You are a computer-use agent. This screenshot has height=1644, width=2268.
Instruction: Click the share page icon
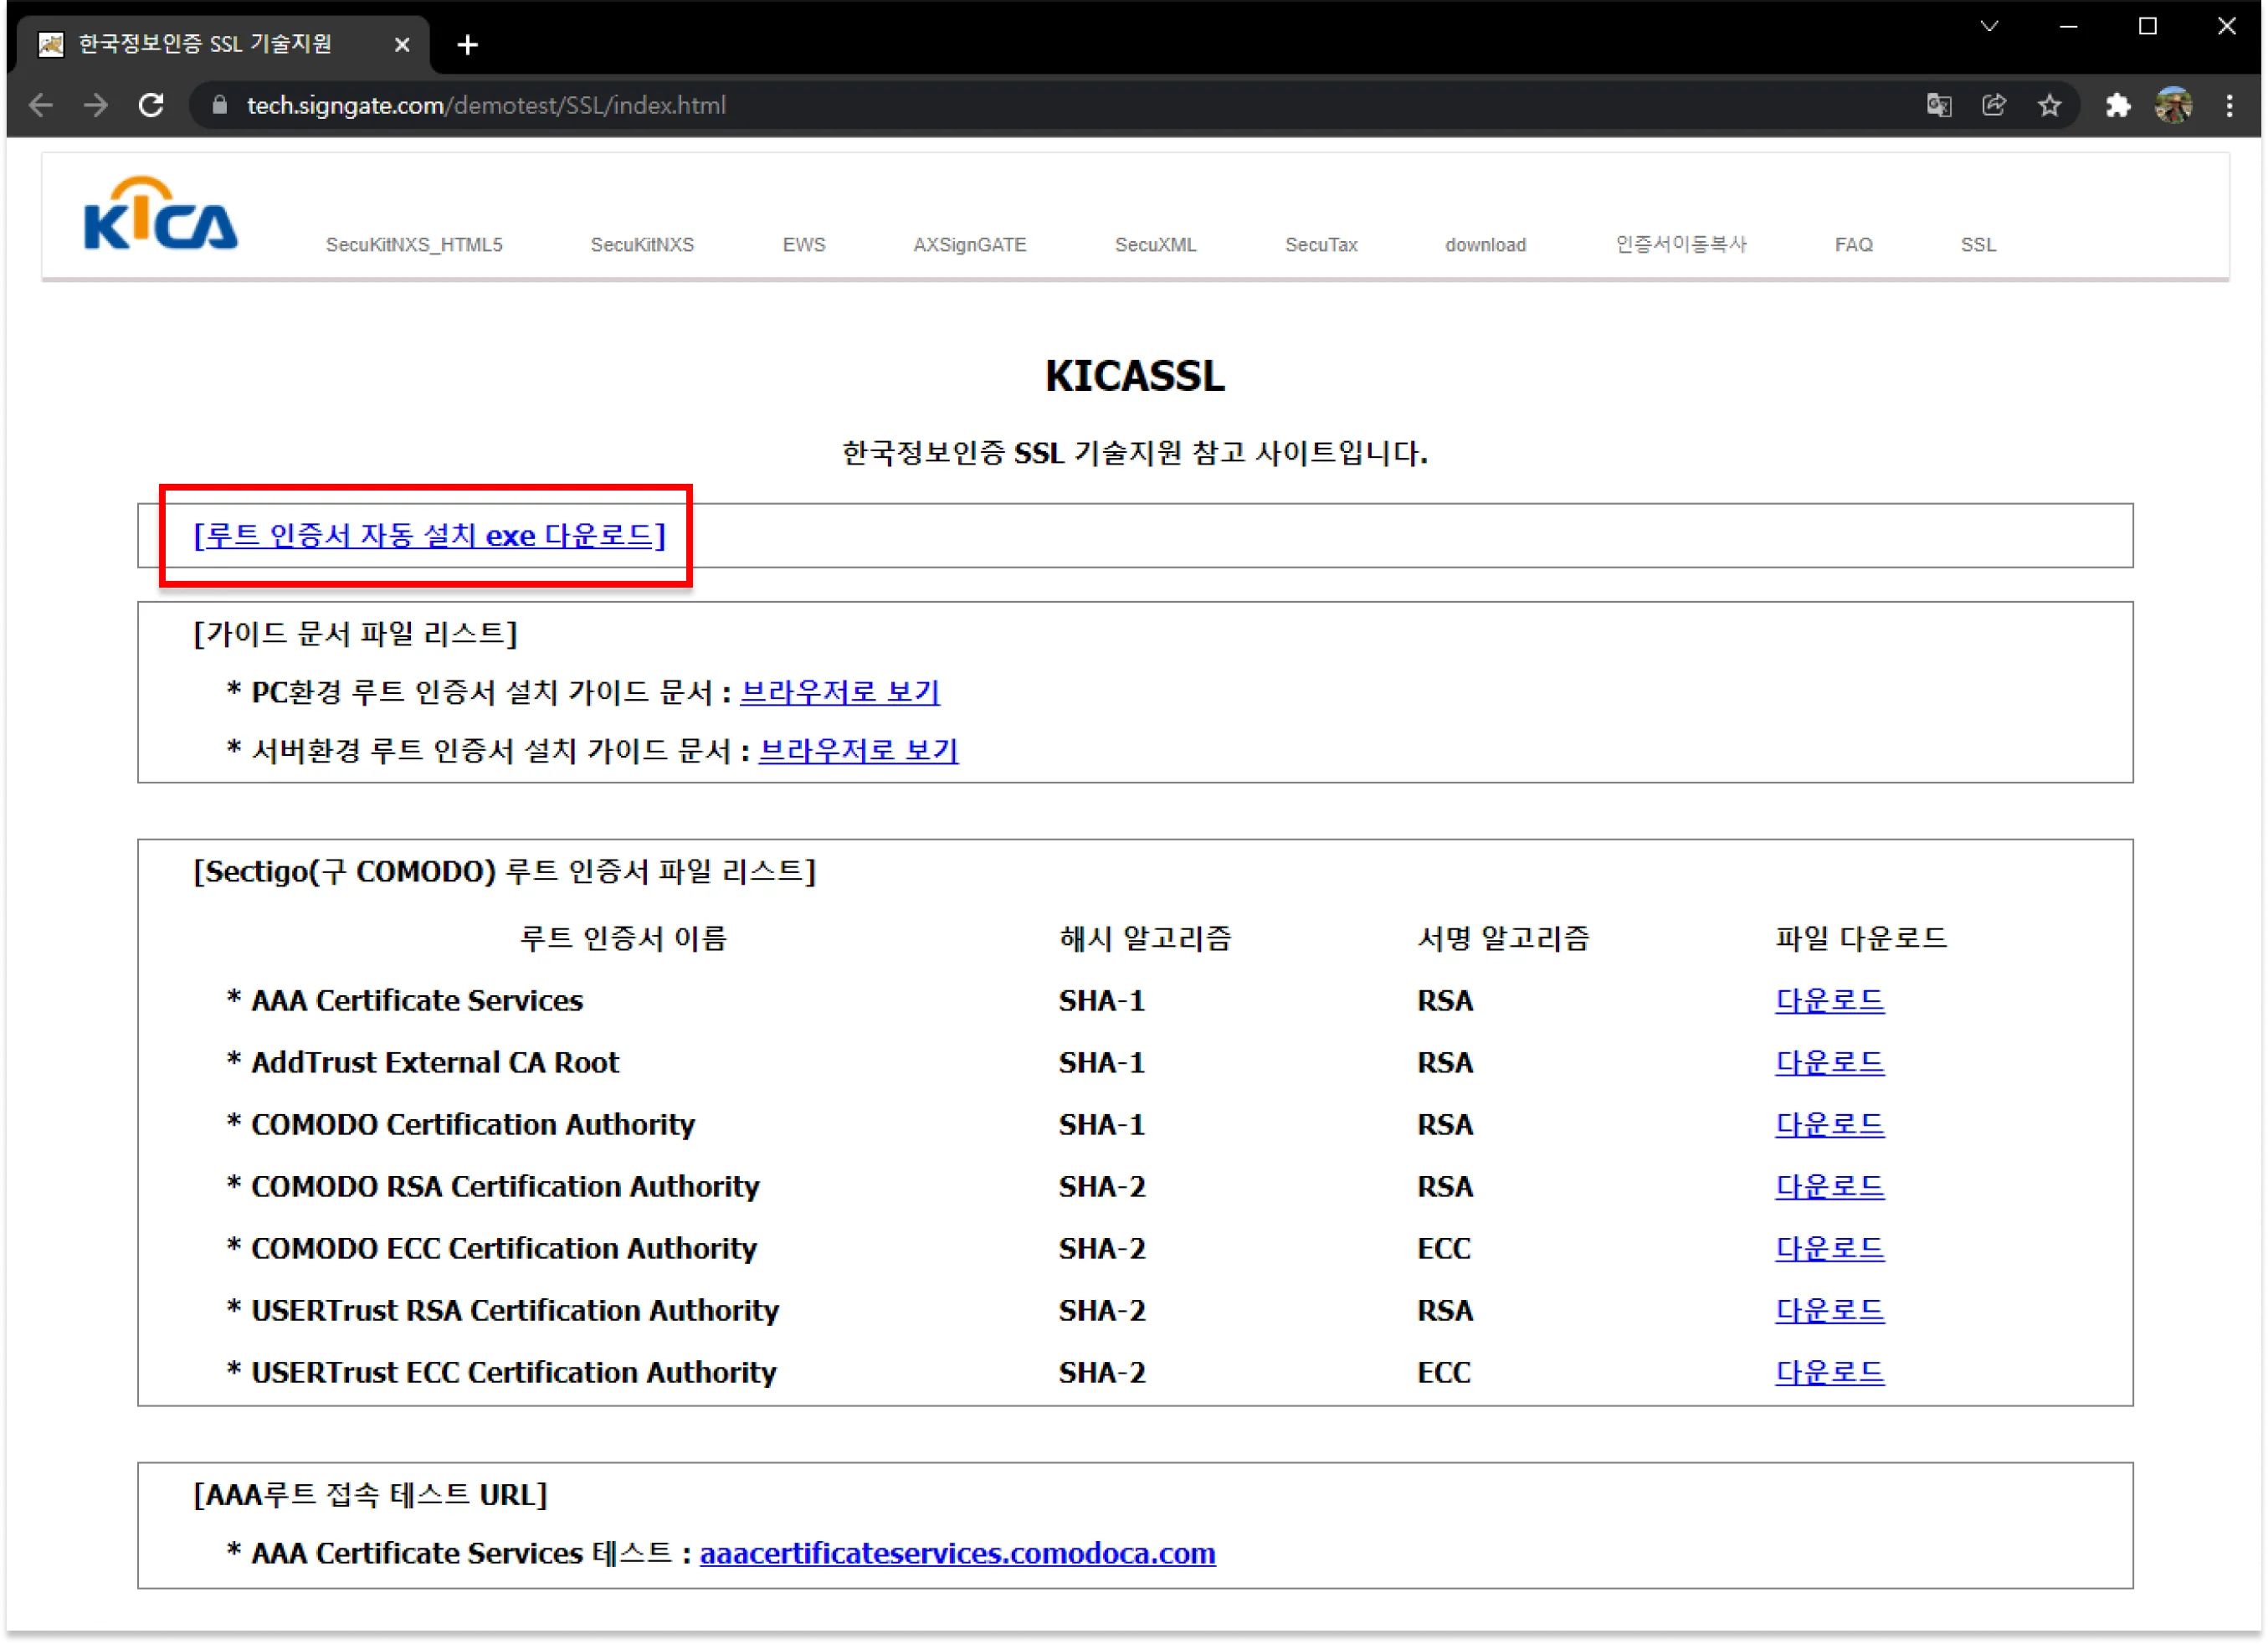1994,105
